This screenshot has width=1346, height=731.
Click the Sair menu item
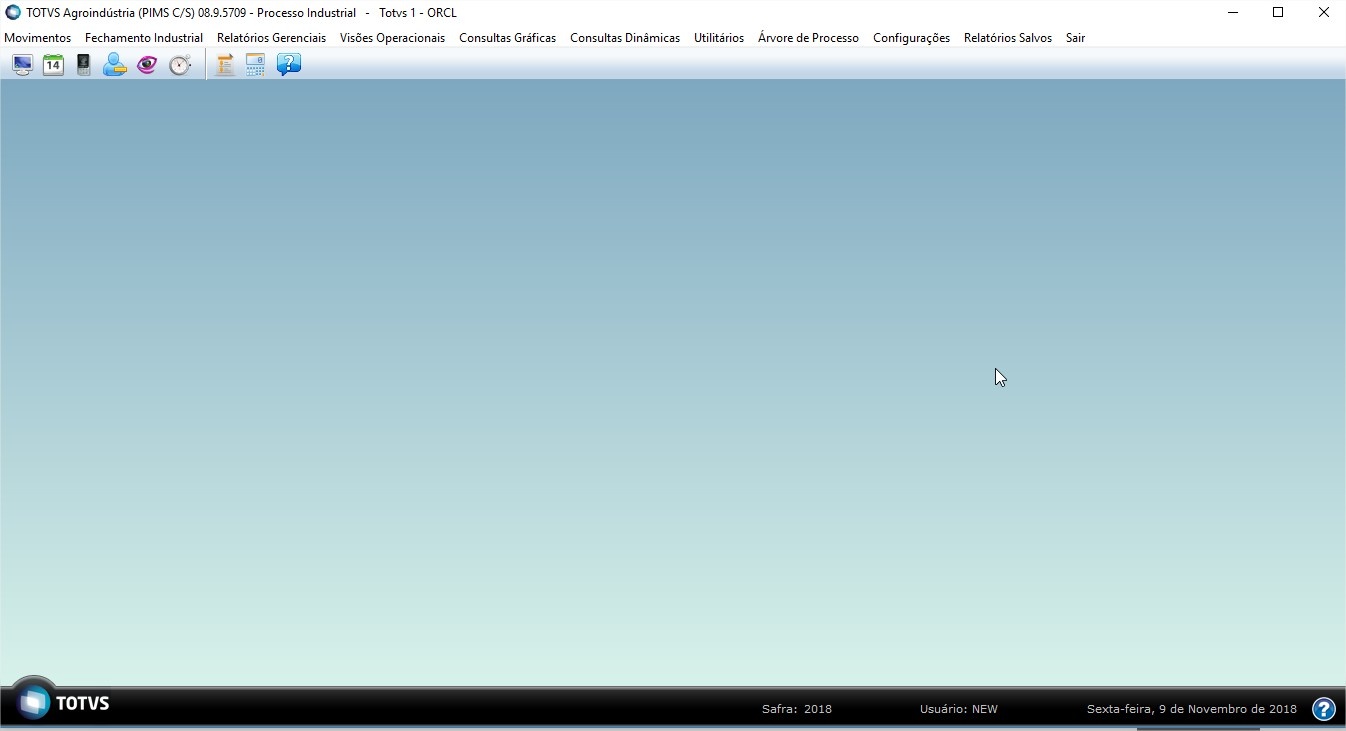[x=1075, y=38]
